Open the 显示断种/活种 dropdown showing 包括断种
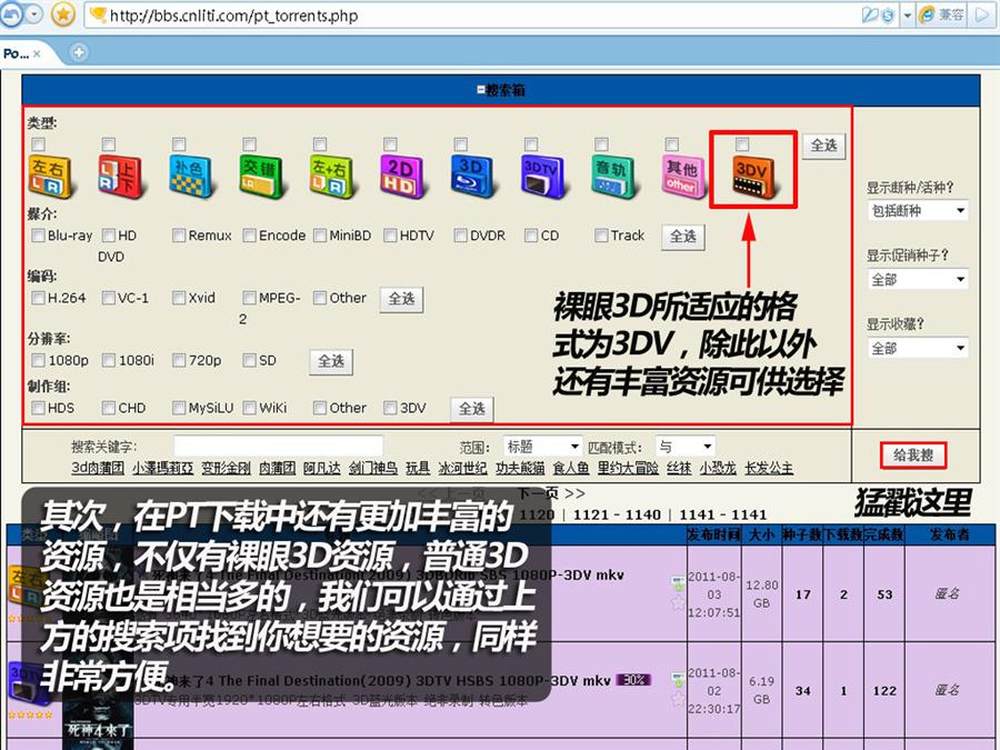 click(918, 211)
